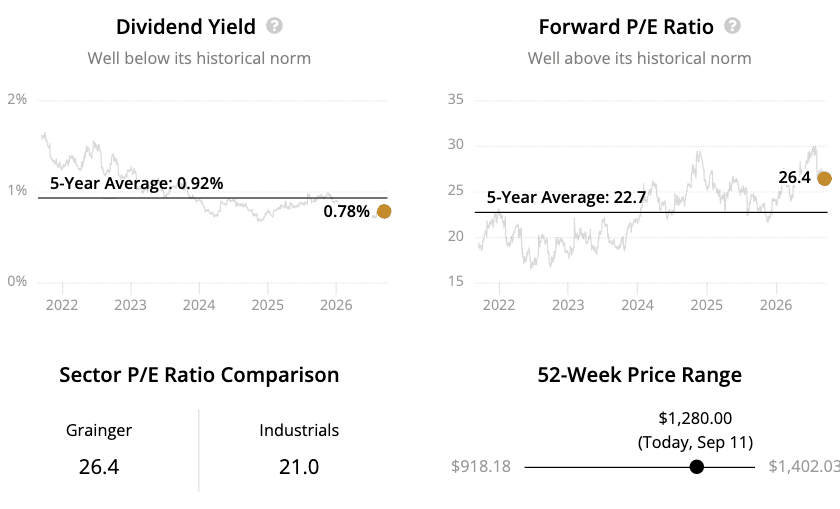The height and width of the screenshot is (509, 840).
Task: Click the $918.18 52-week low label
Action: pos(481,466)
